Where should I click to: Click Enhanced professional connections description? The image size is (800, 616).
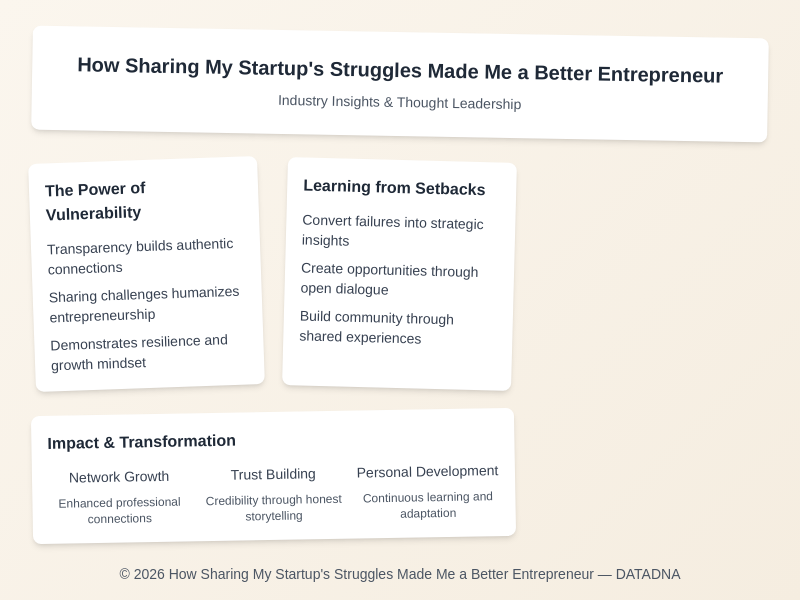click(x=119, y=510)
